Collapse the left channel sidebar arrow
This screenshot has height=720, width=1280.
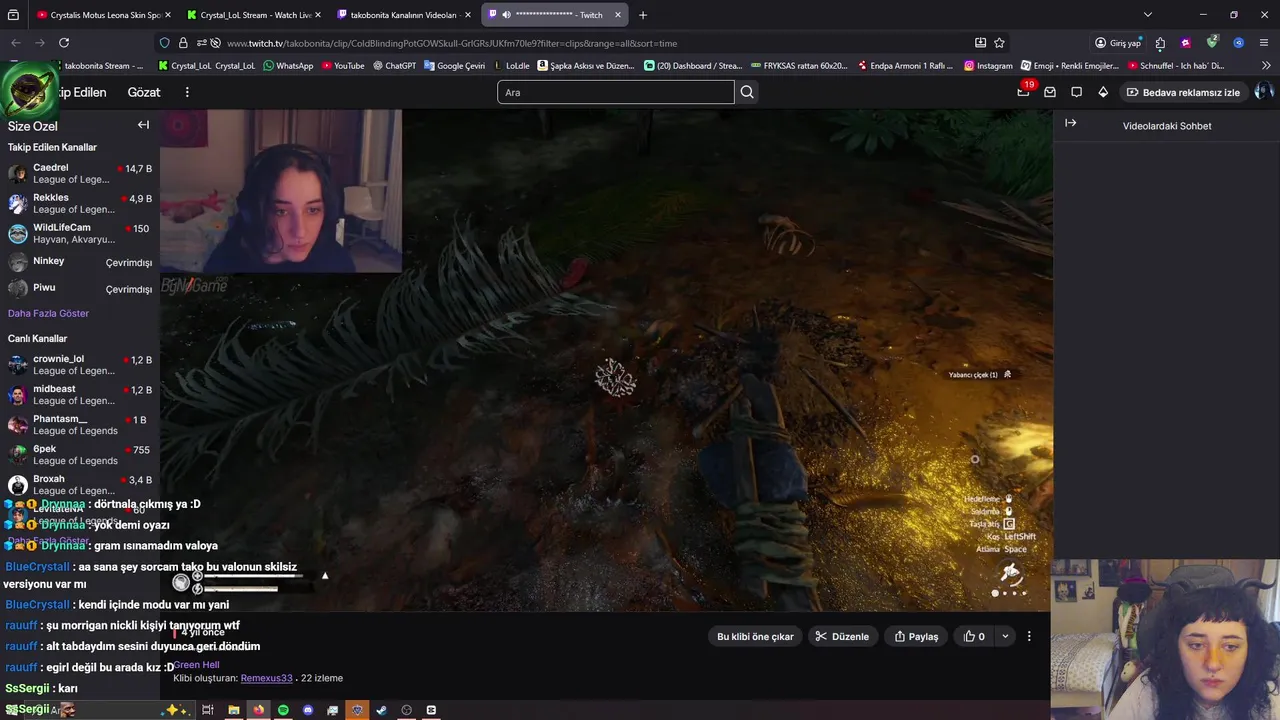[x=143, y=125]
